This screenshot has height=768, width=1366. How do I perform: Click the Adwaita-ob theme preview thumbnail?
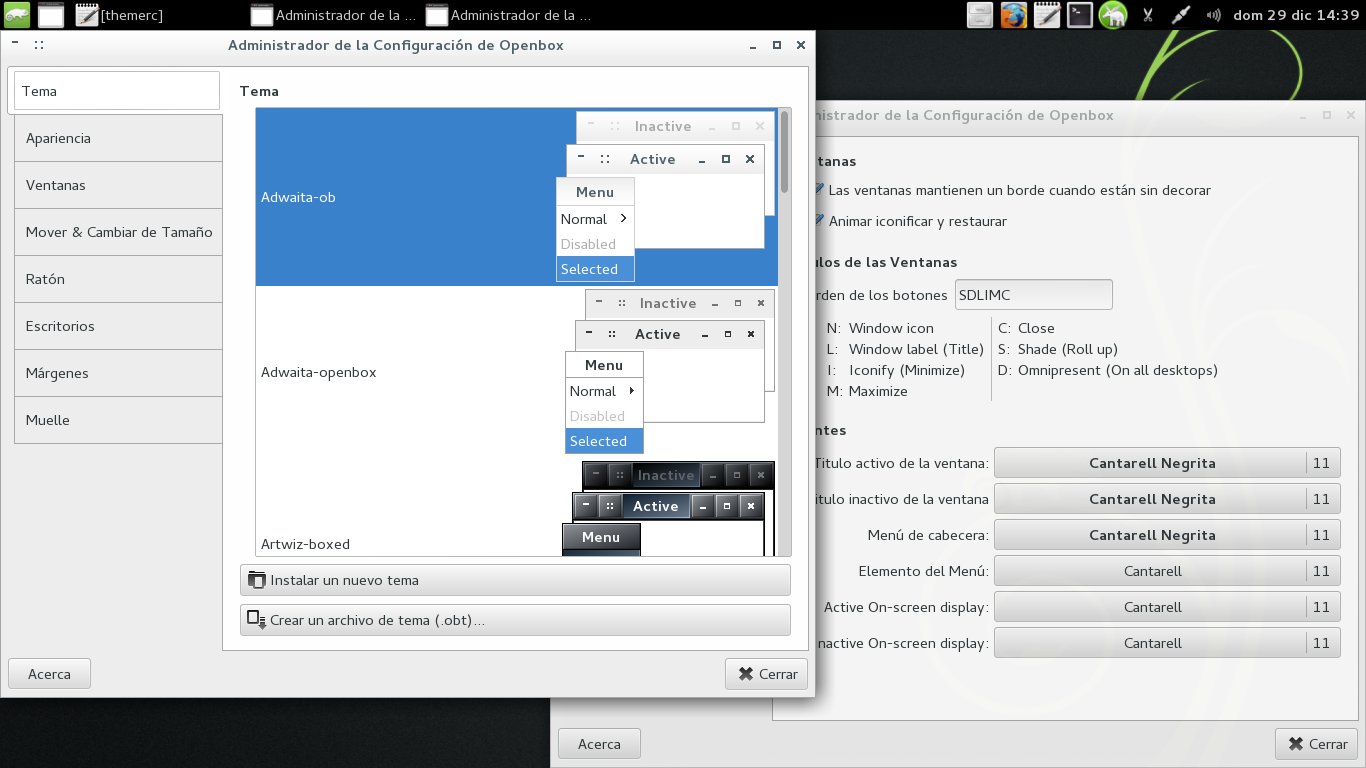pyautogui.click(x=665, y=196)
